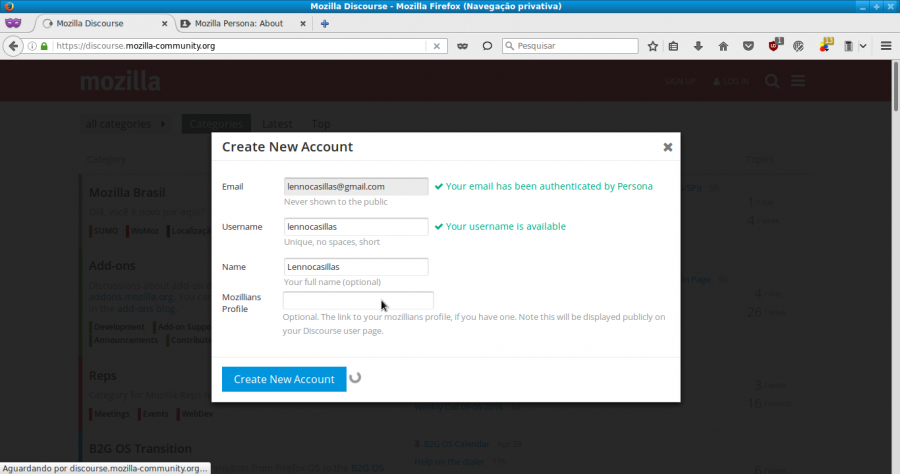Select the Categories nav tab
Screen dimensions: 900x474
216,124
